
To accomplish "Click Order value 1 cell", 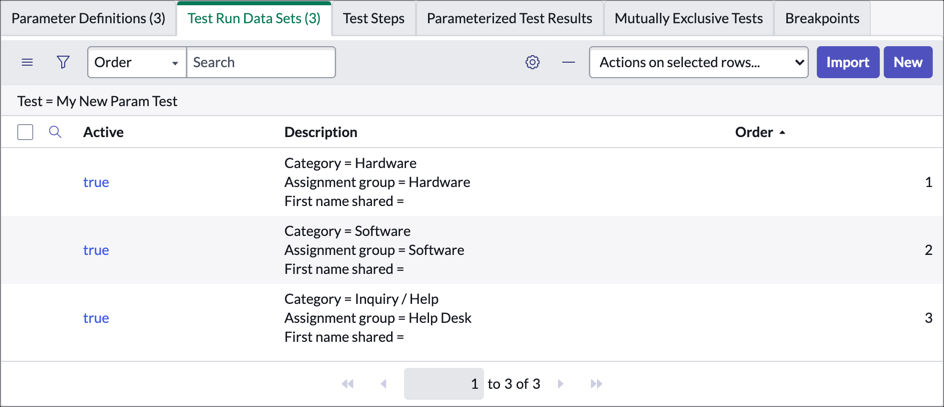I will tap(929, 182).
